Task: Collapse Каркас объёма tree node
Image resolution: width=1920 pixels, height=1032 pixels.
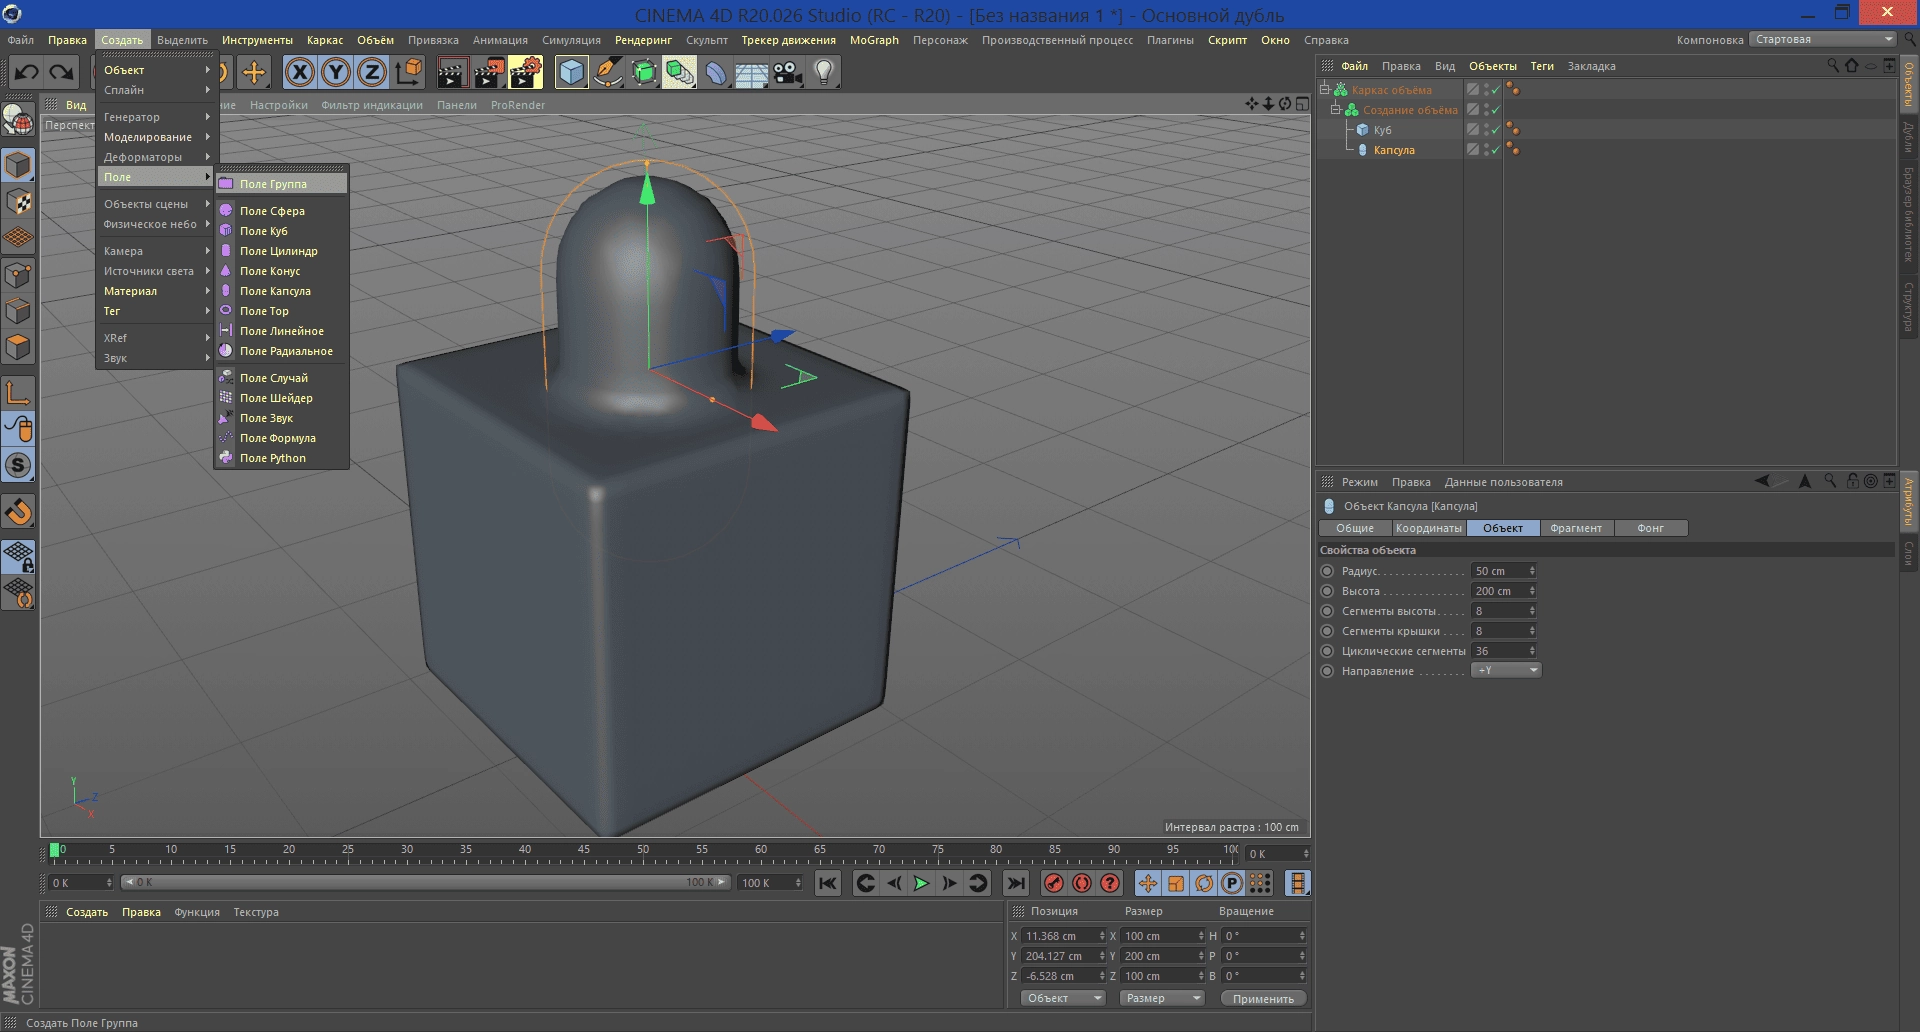Action: 1325,89
